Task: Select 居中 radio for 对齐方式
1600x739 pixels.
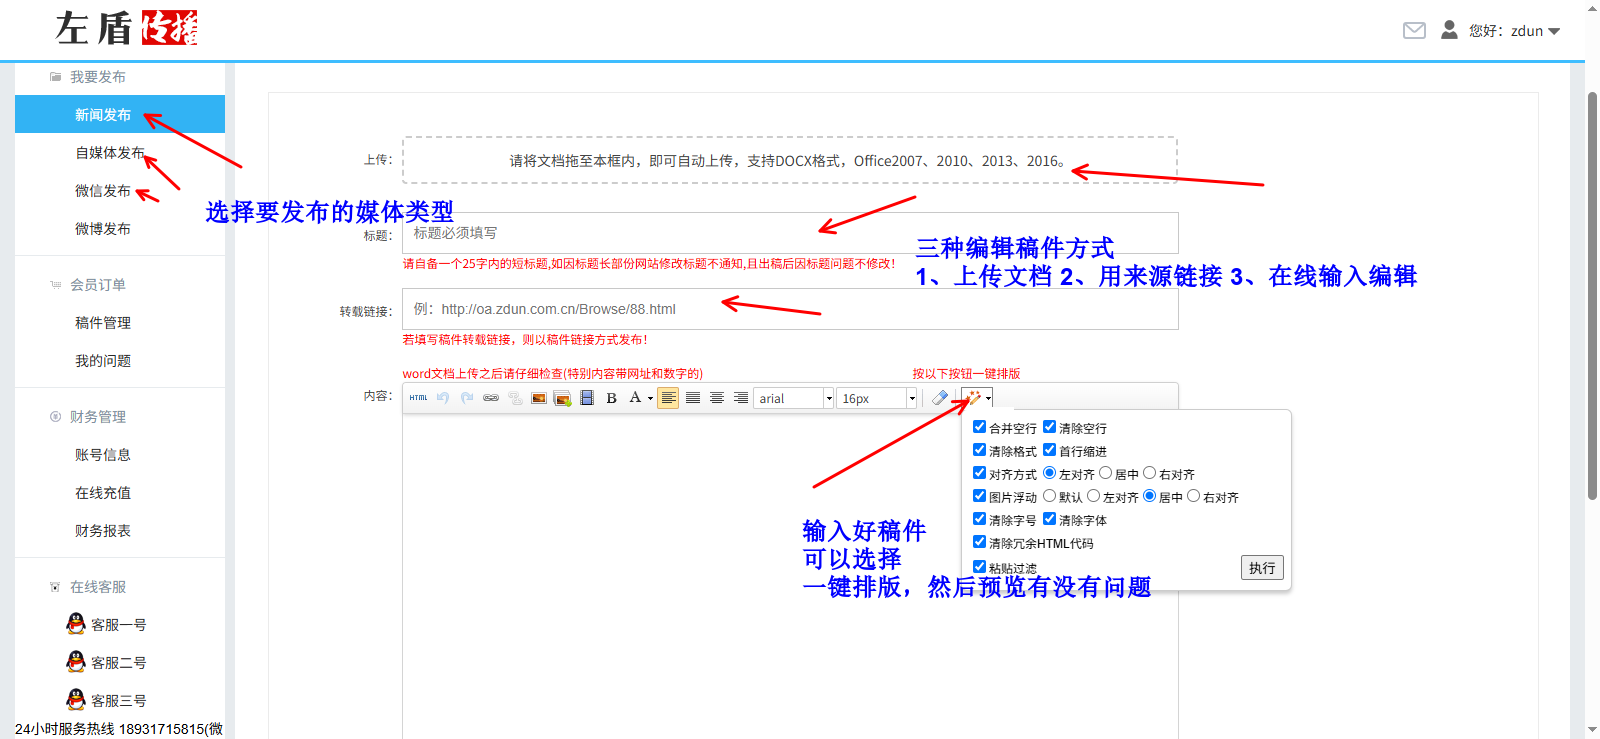Action: click(x=1106, y=473)
